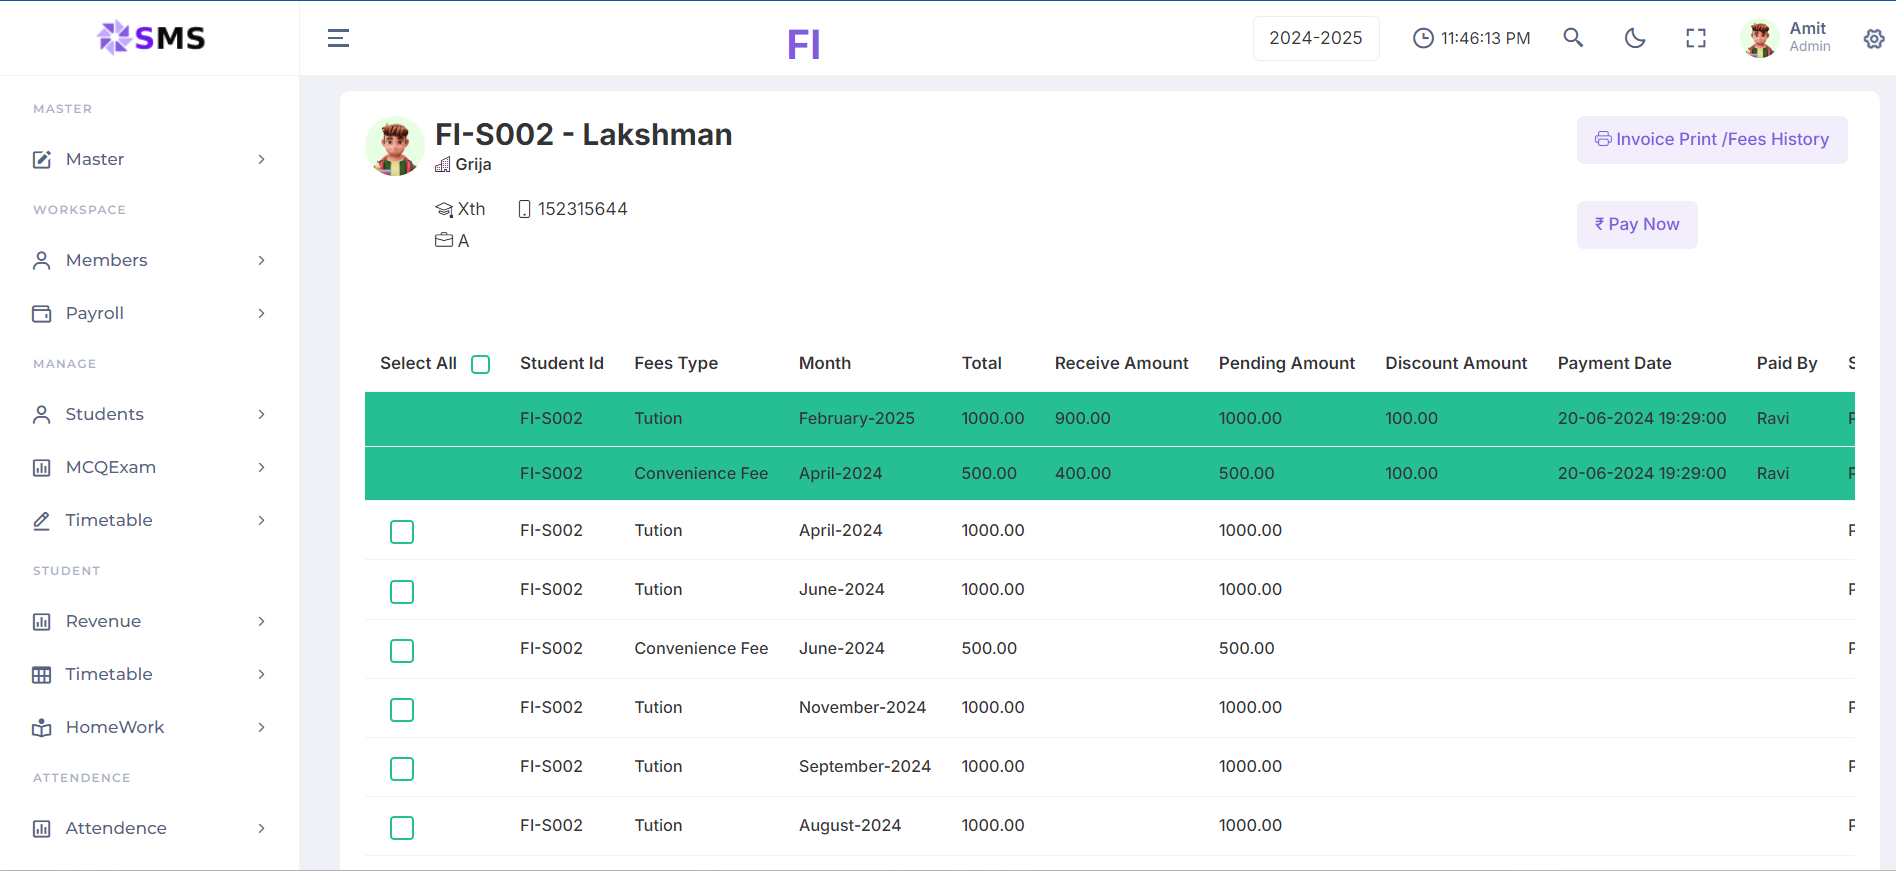
Task: Tick the checkbox for Tution April-2024 row
Action: point(402,532)
